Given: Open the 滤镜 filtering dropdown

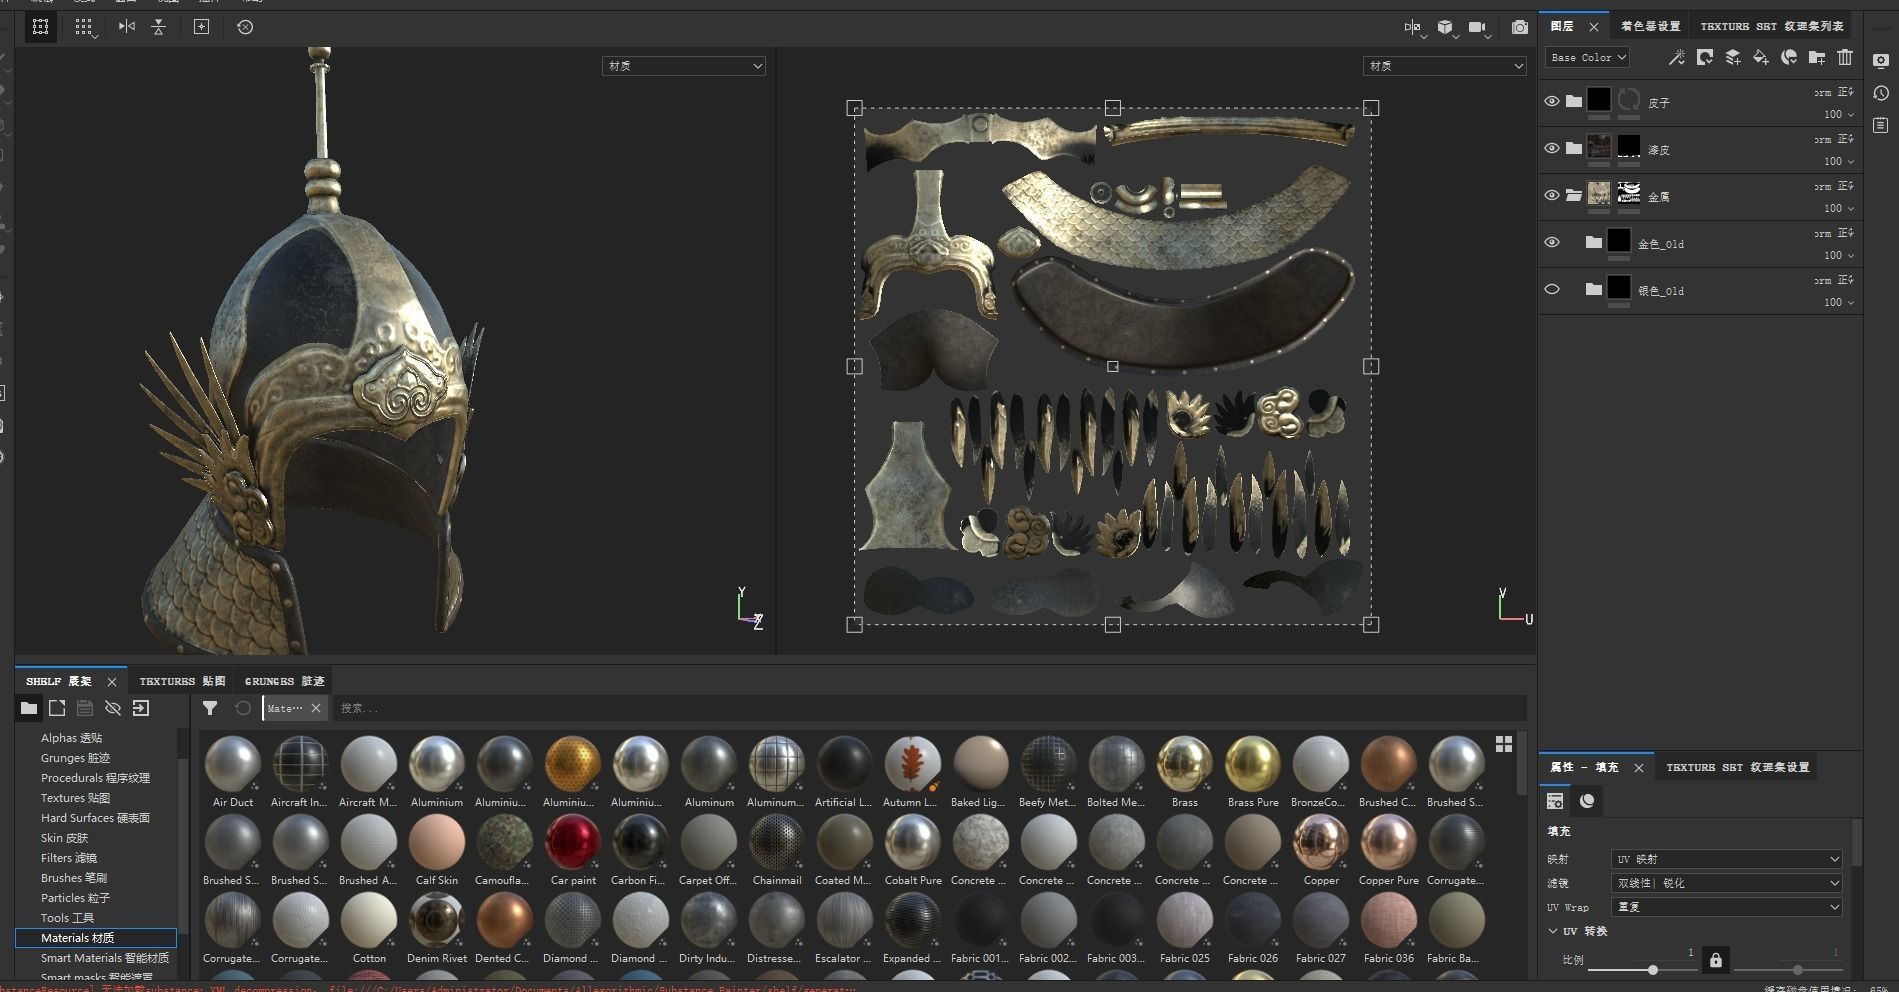Looking at the screenshot, I should [1727, 883].
